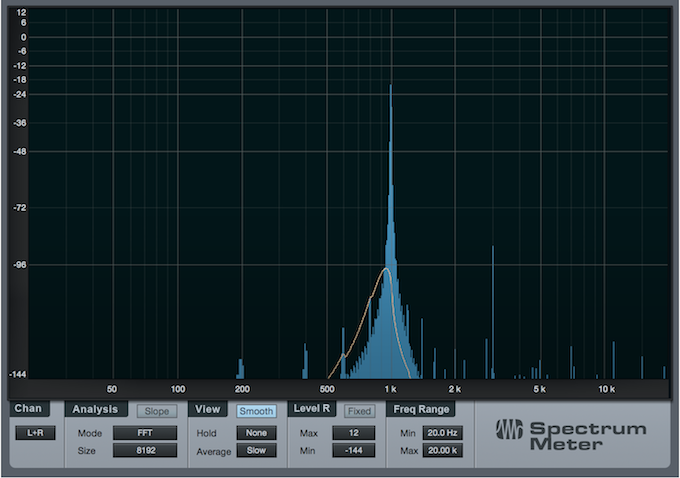This screenshot has height=478, width=680.
Task: Open the L+R channel selector
Action: pyautogui.click(x=35, y=433)
